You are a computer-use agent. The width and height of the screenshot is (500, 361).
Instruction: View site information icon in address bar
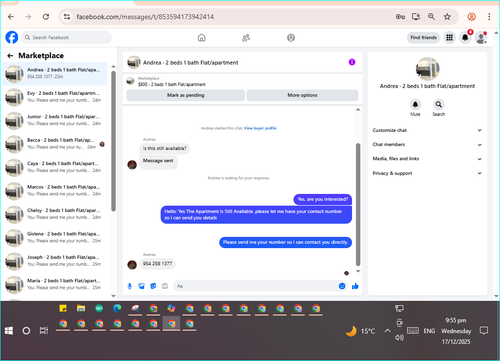(67, 17)
